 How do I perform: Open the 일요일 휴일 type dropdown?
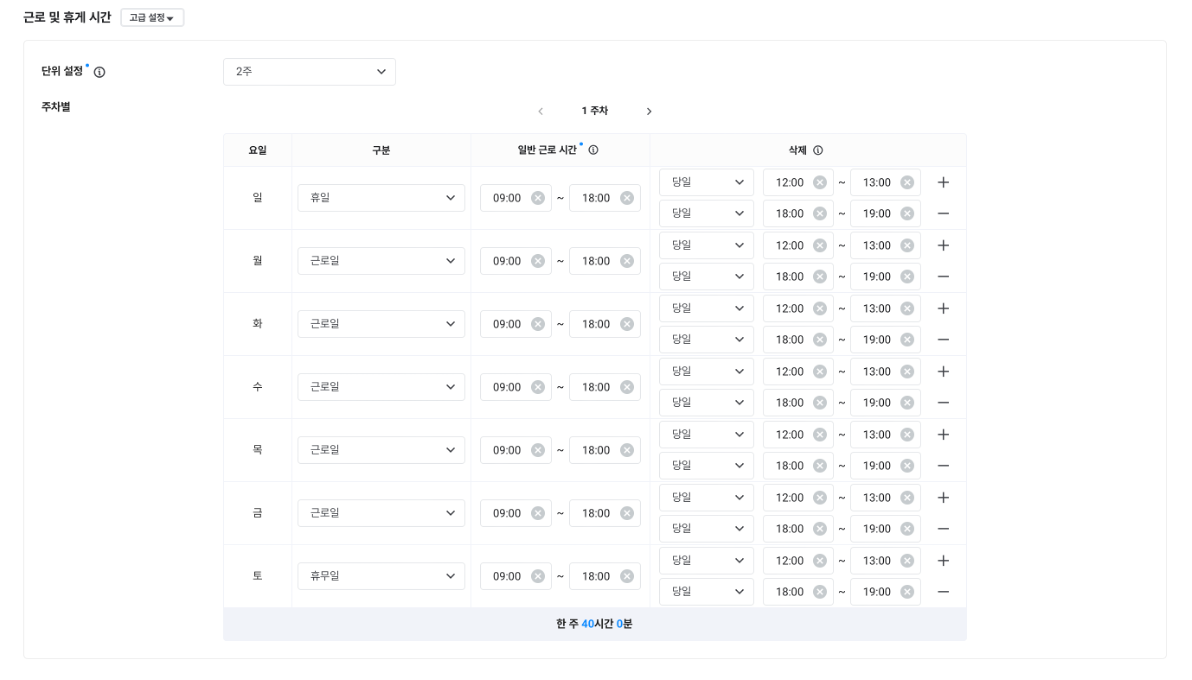[381, 198]
